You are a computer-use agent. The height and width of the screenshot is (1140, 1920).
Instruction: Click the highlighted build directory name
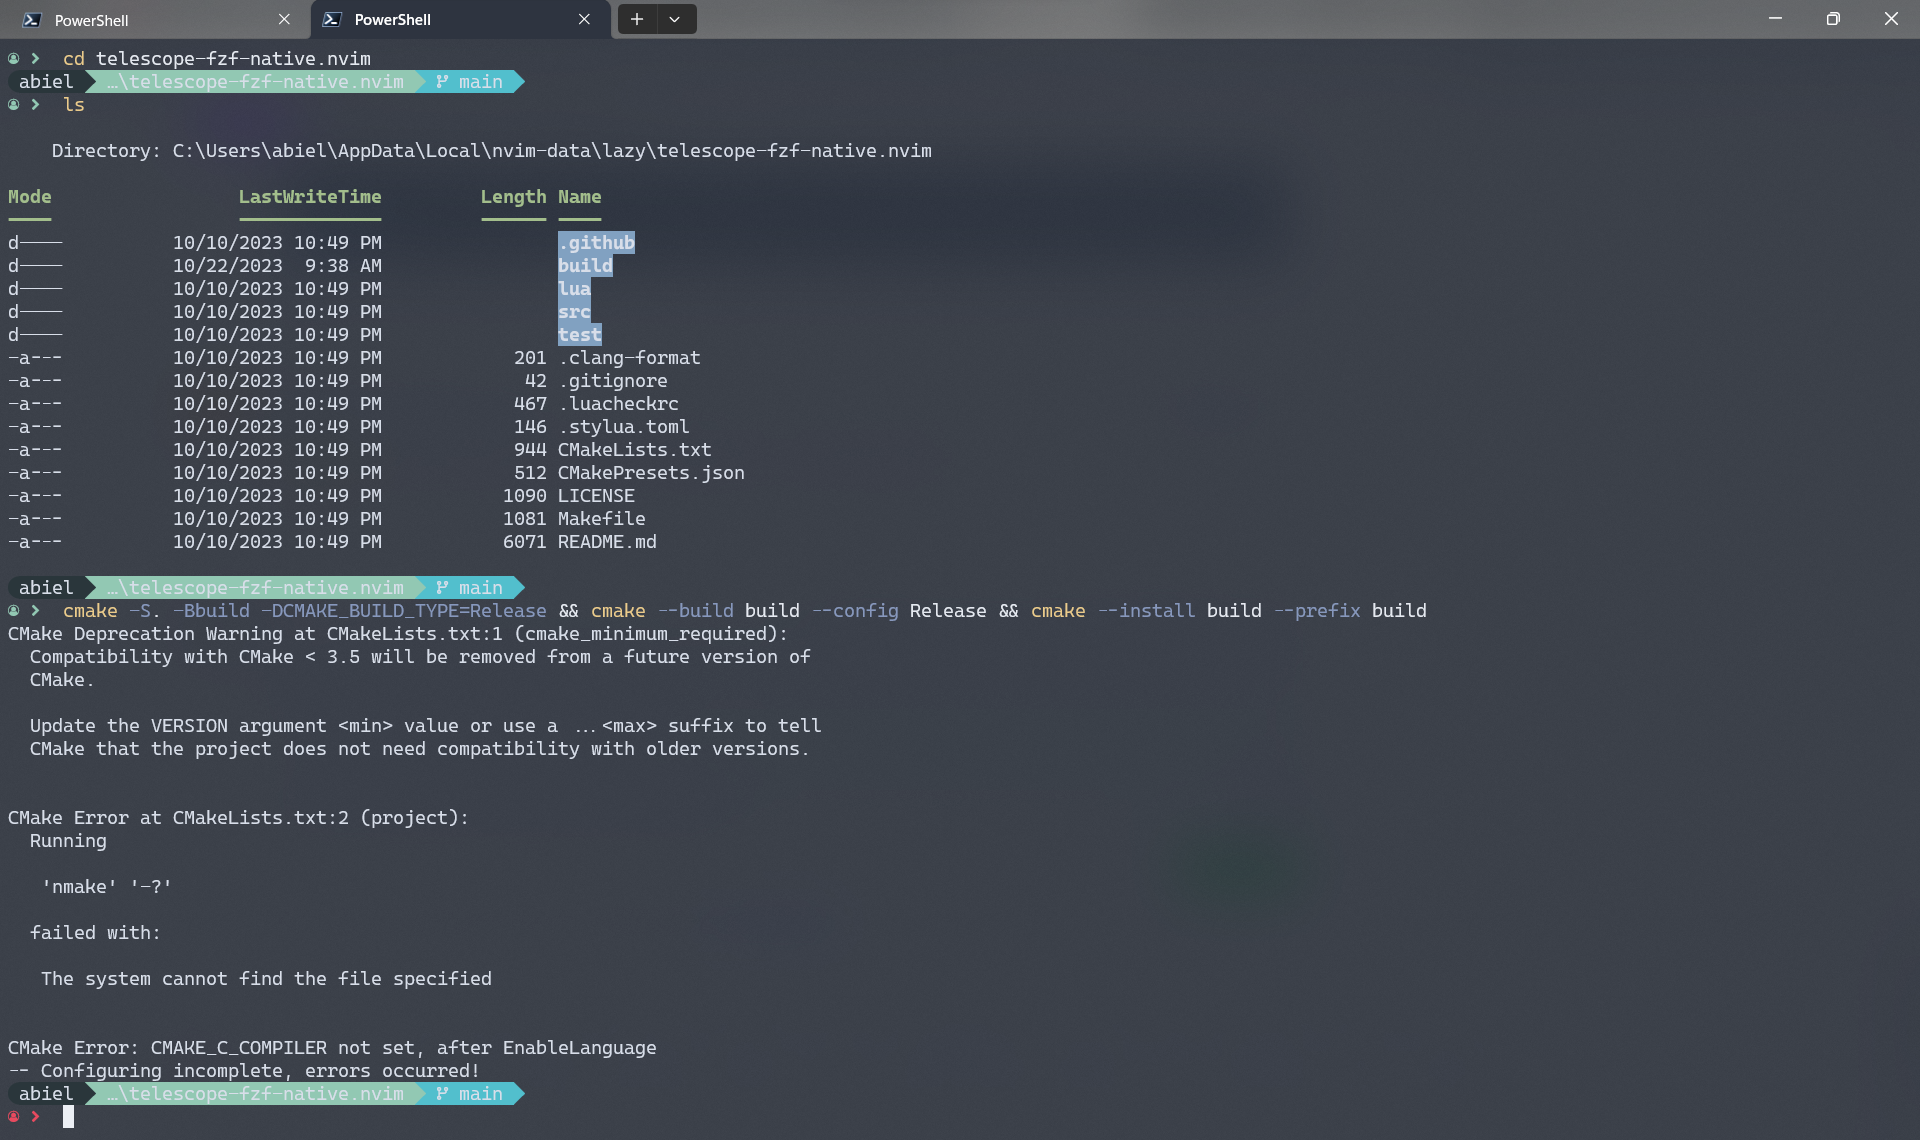pos(585,265)
